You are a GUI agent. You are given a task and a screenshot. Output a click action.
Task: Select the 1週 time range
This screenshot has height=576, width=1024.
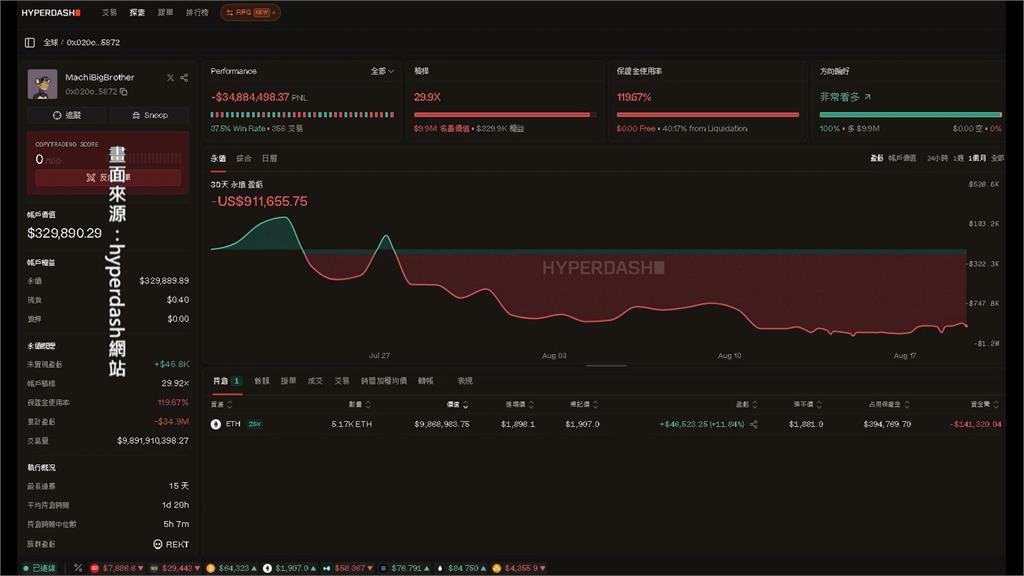pyautogui.click(x=958, y=158)
